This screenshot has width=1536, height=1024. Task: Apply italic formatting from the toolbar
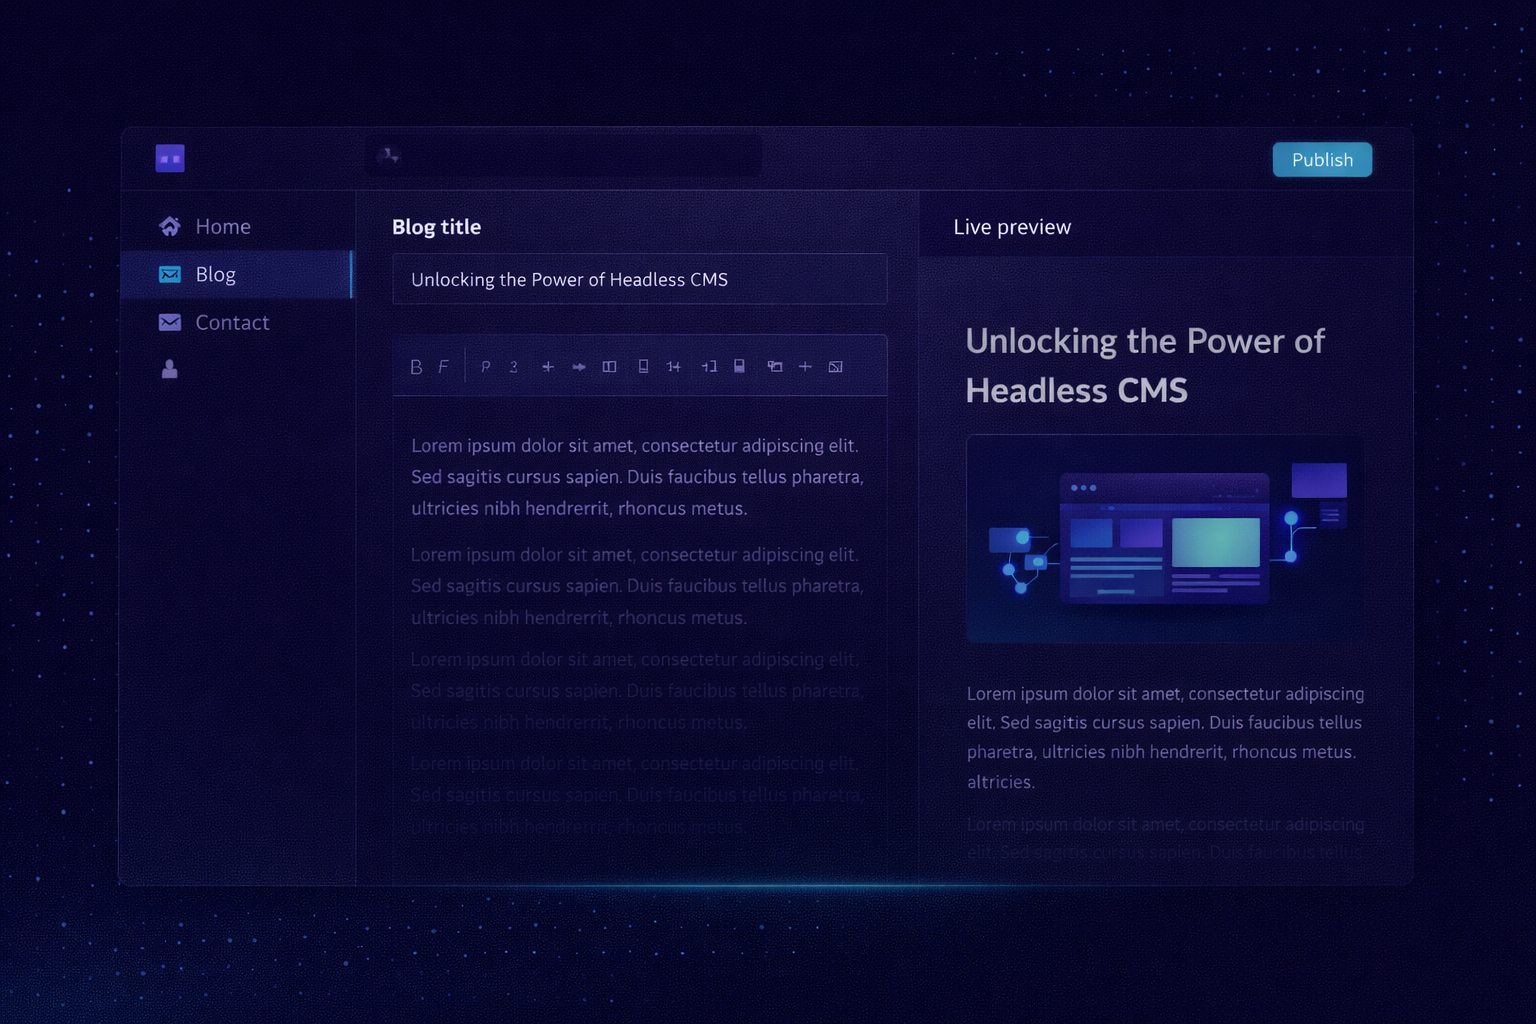point(444,366)
